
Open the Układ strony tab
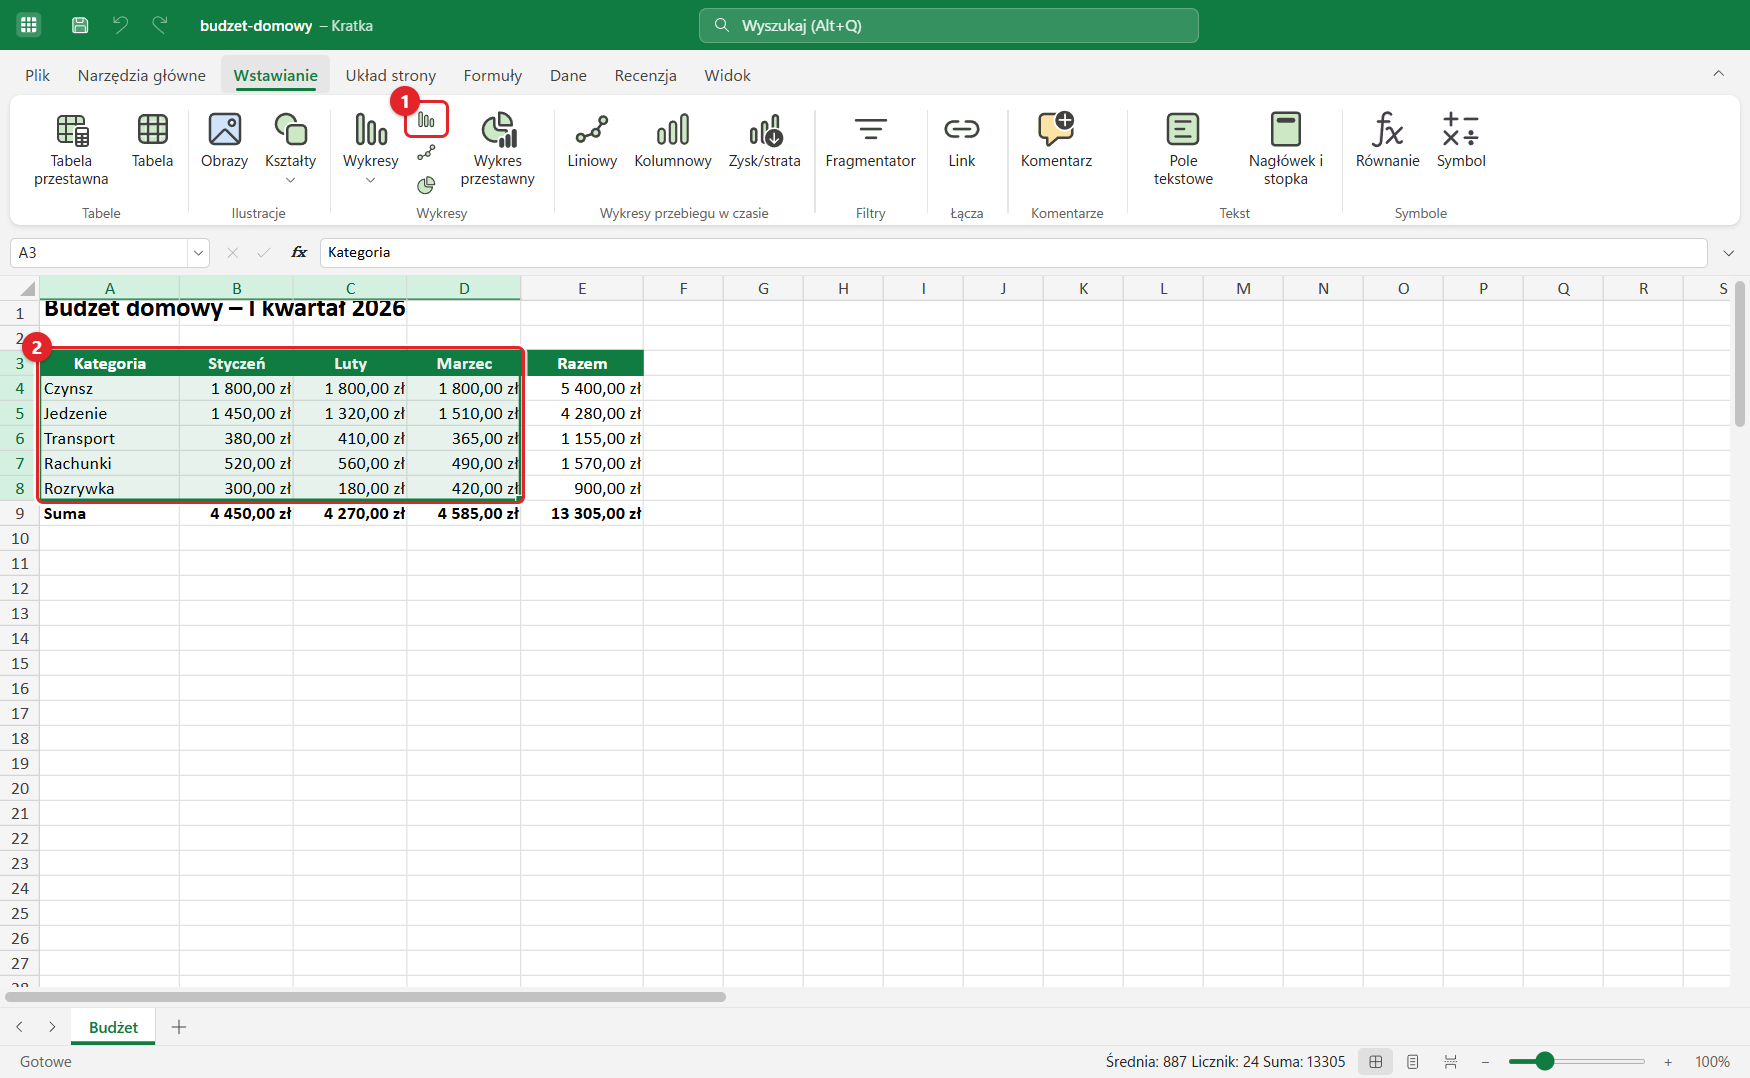[x=391, y=75]
